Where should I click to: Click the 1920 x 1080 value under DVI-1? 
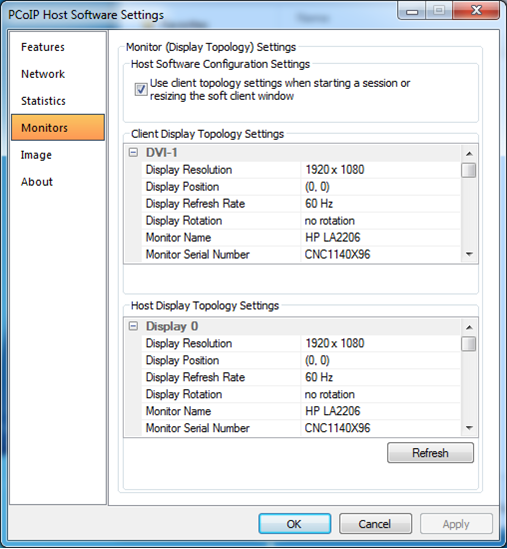tap(335, 170)
